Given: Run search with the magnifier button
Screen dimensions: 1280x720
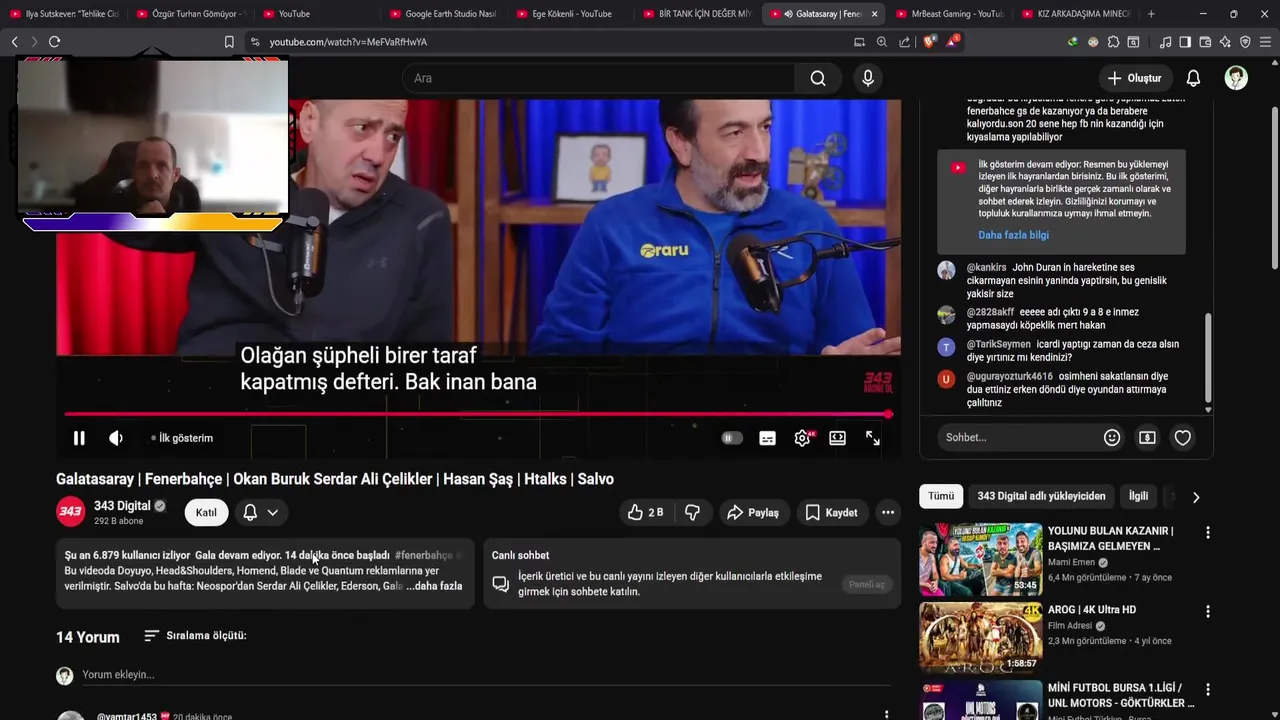Looking at the screenshot, I should click(818, 78).
